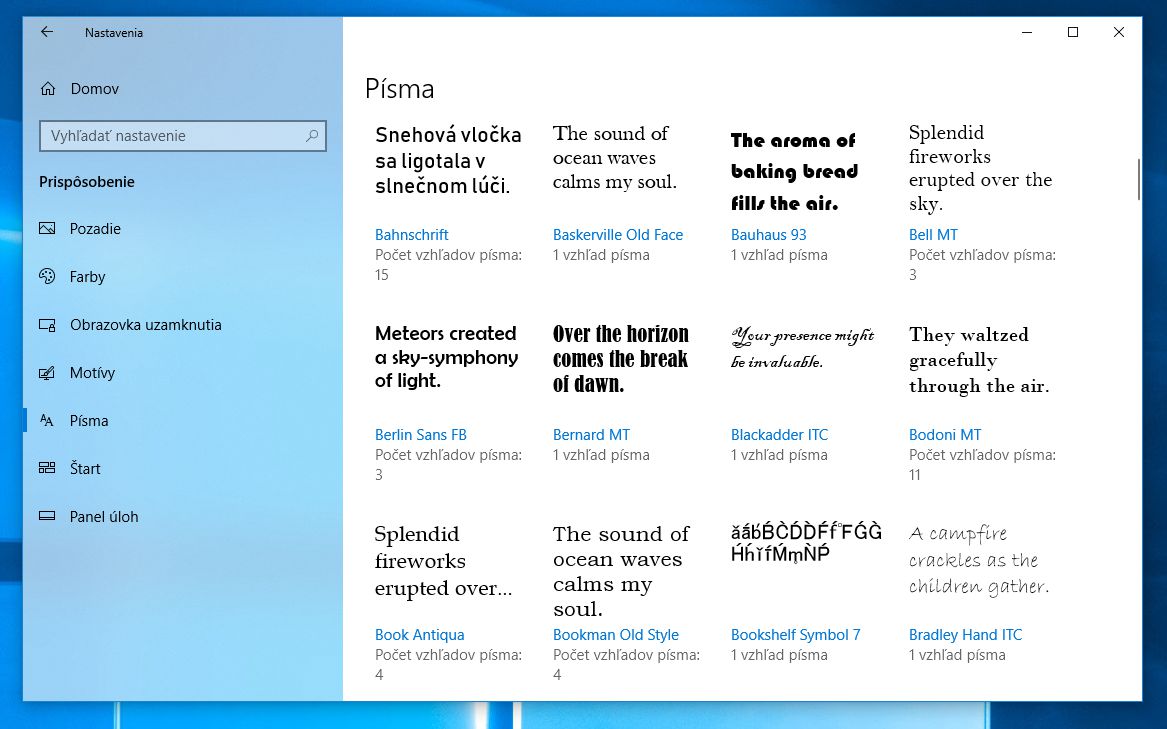Click the back arrow in Nastavenia

tap(47, 32)
